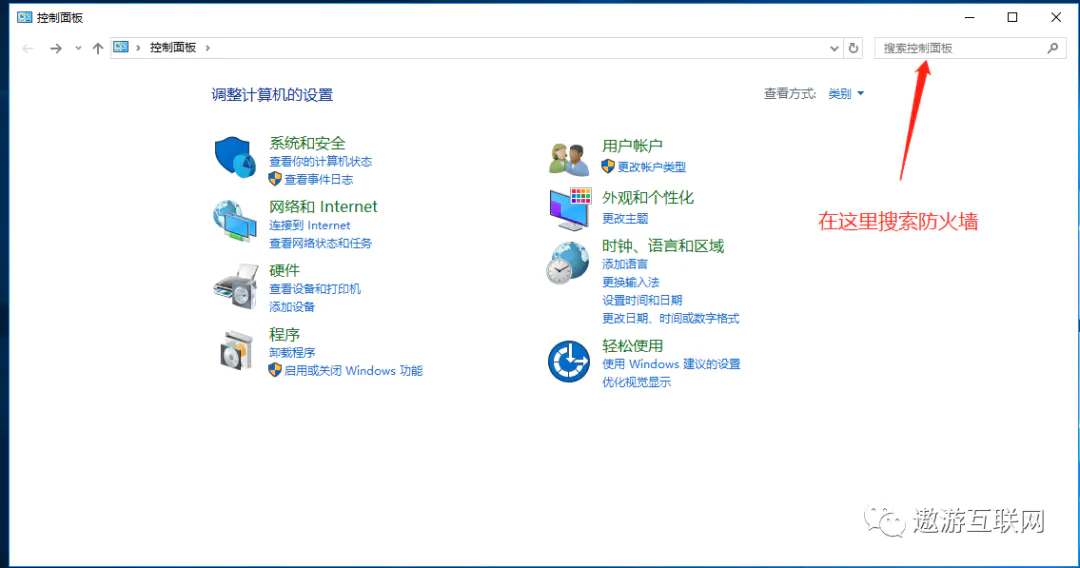Click 添加设备 link

point(291,307)
